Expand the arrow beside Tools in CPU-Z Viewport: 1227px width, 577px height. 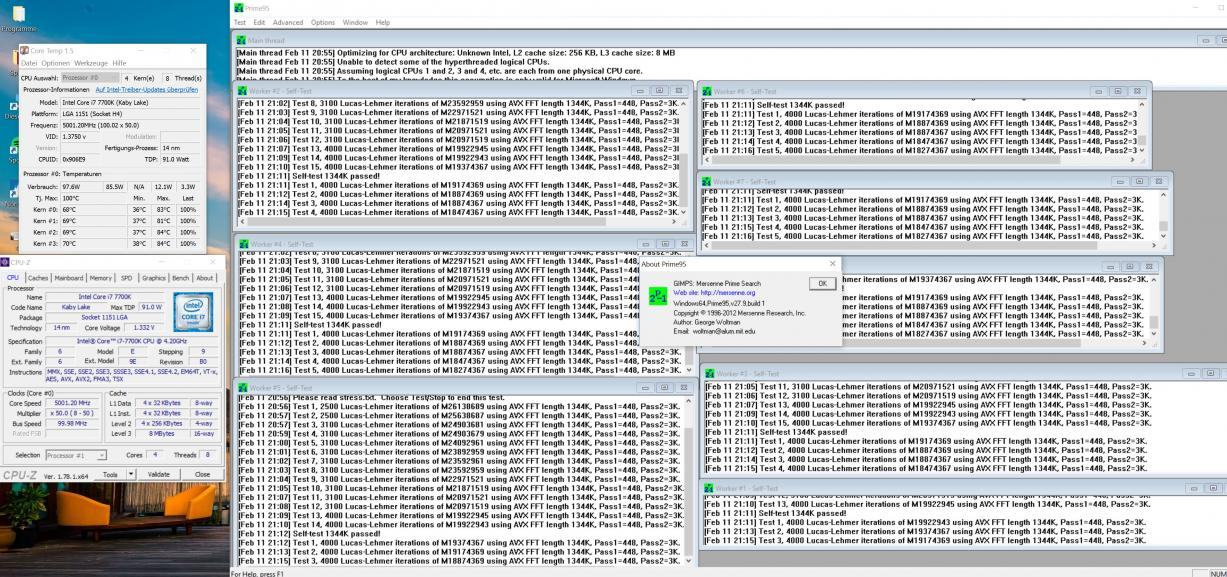pyautogui.click(x=130, y=474)
